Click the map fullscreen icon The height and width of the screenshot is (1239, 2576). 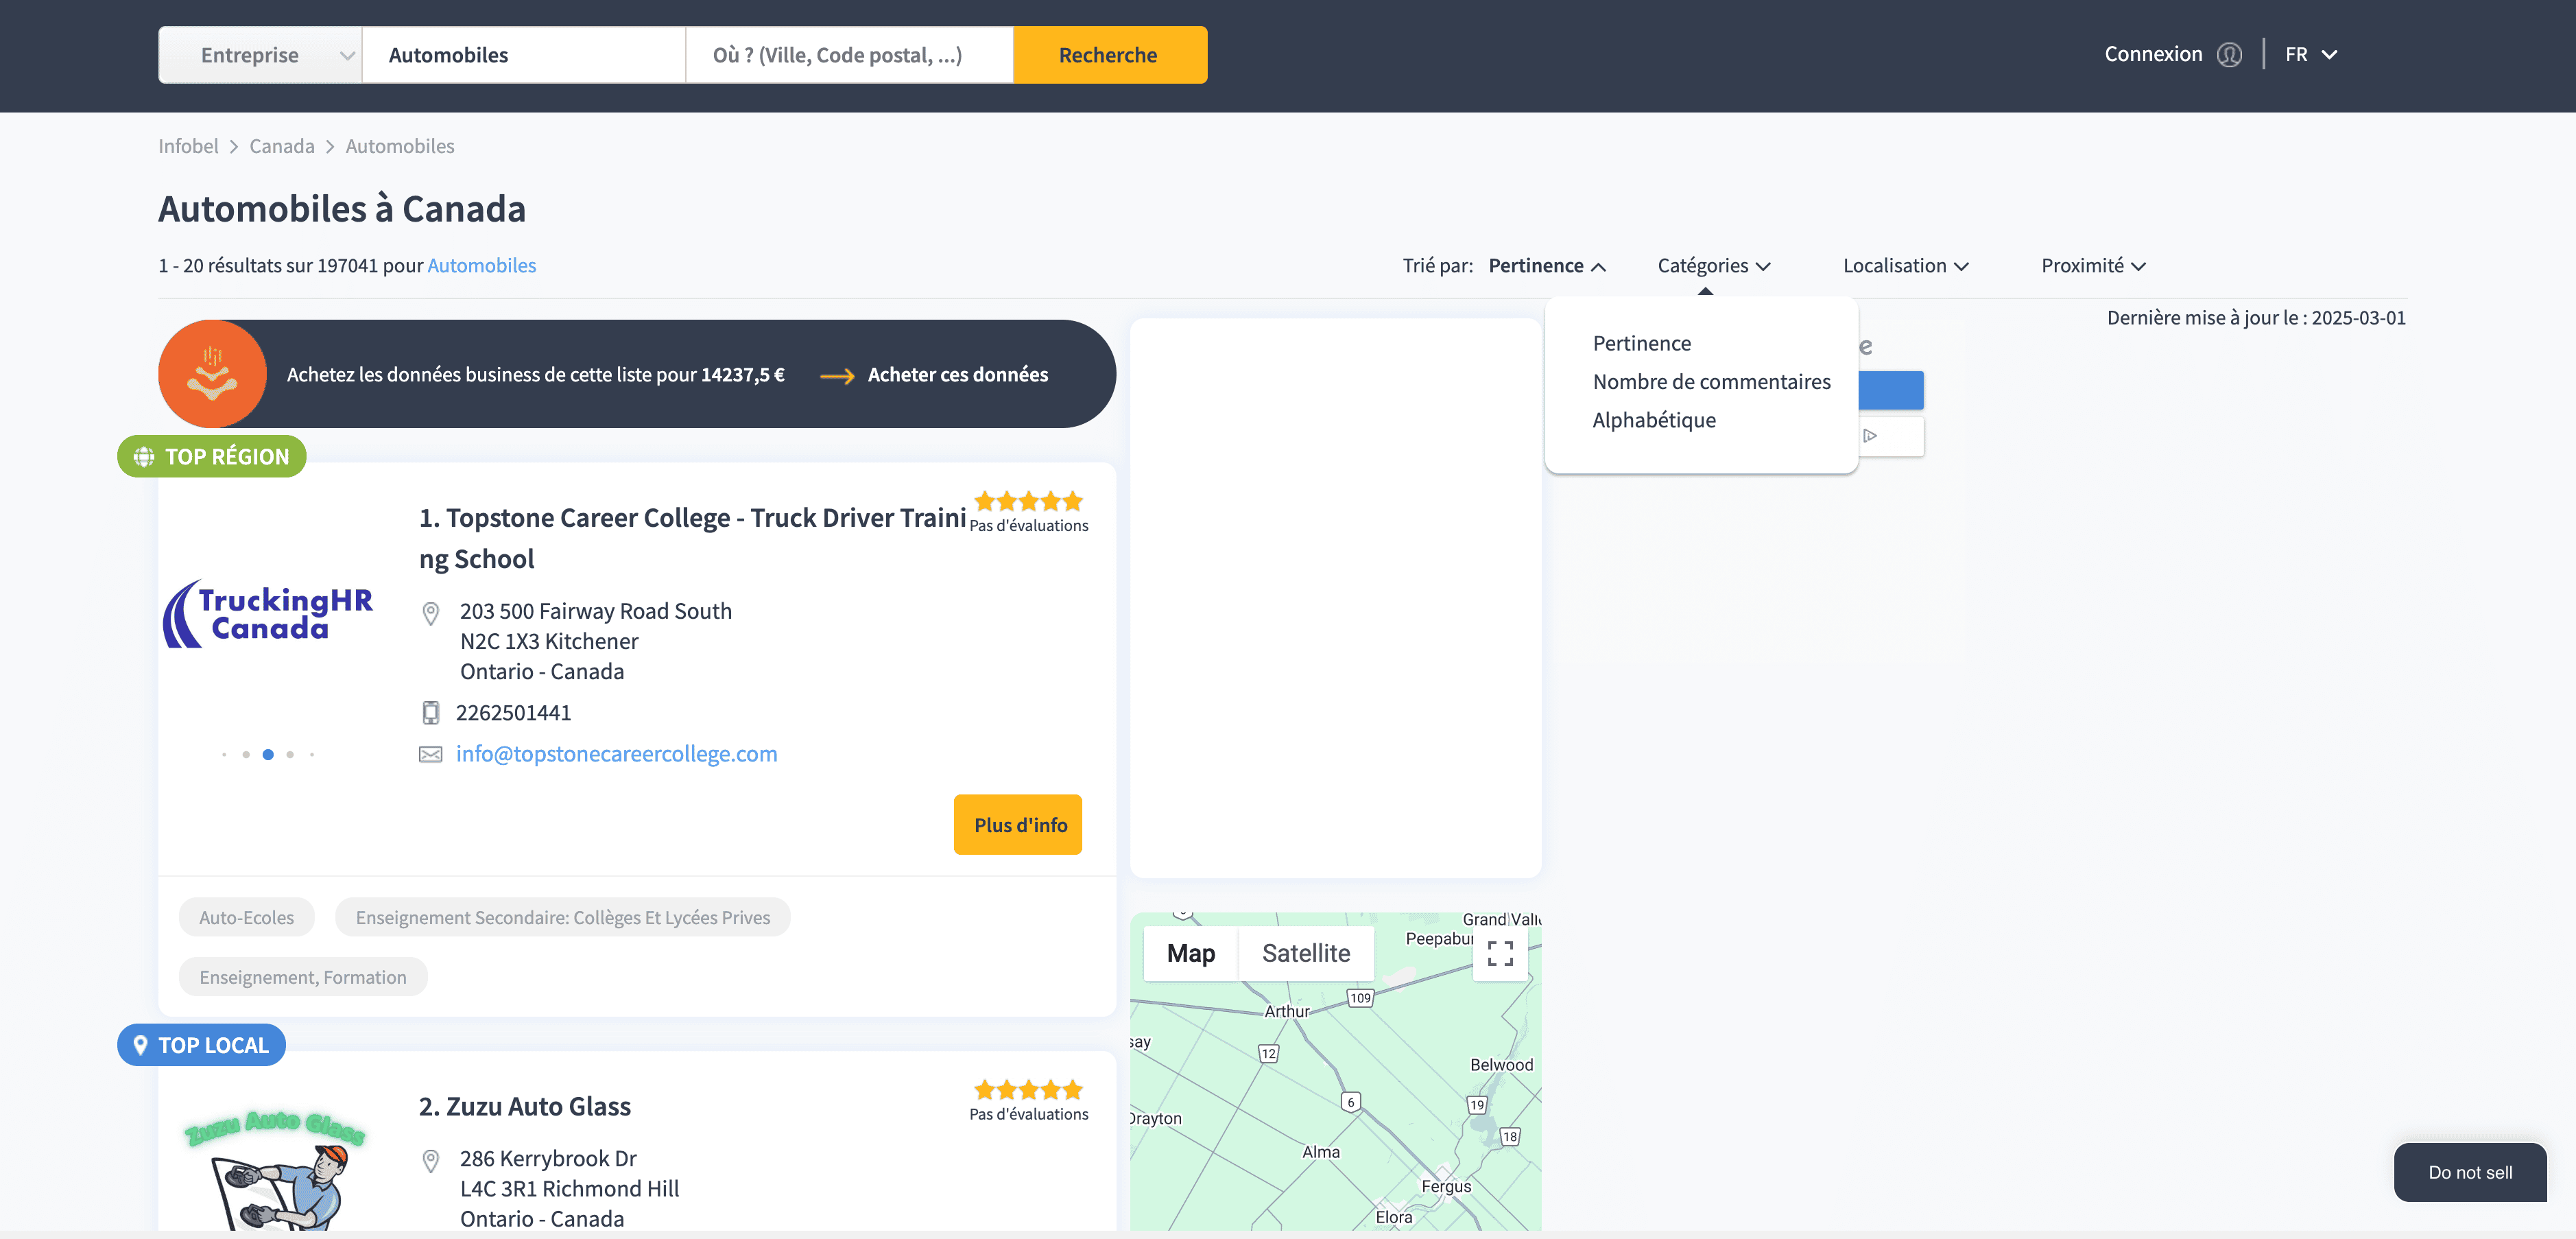coord(1499,953)
